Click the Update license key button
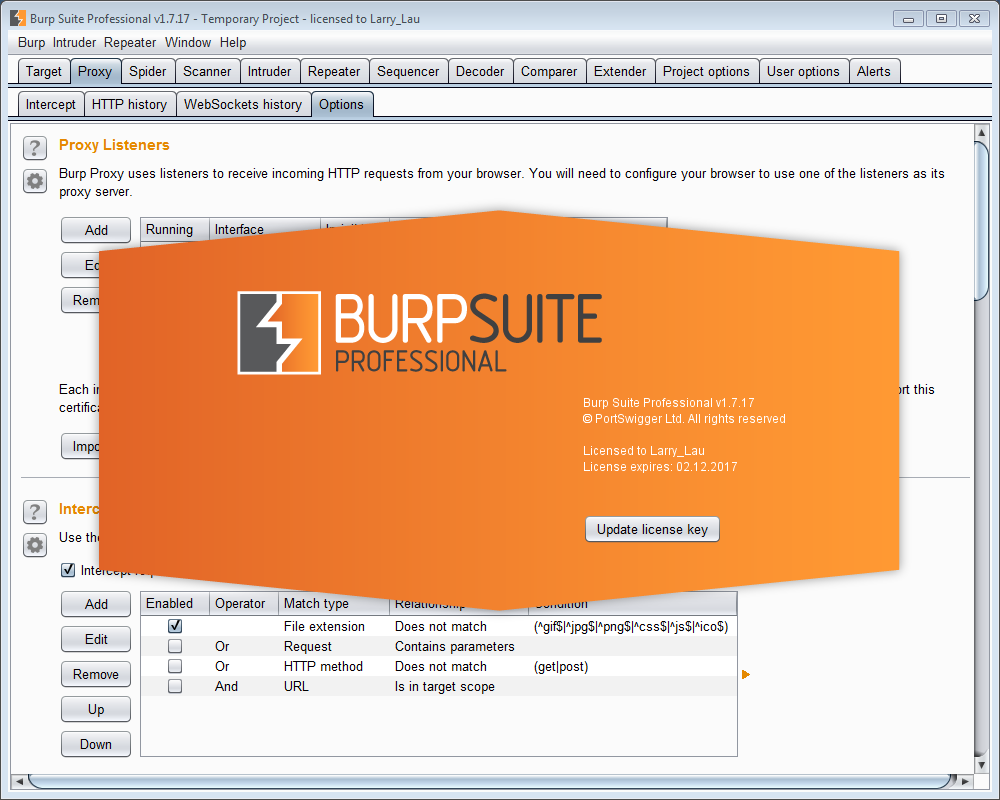 point(652,529)
